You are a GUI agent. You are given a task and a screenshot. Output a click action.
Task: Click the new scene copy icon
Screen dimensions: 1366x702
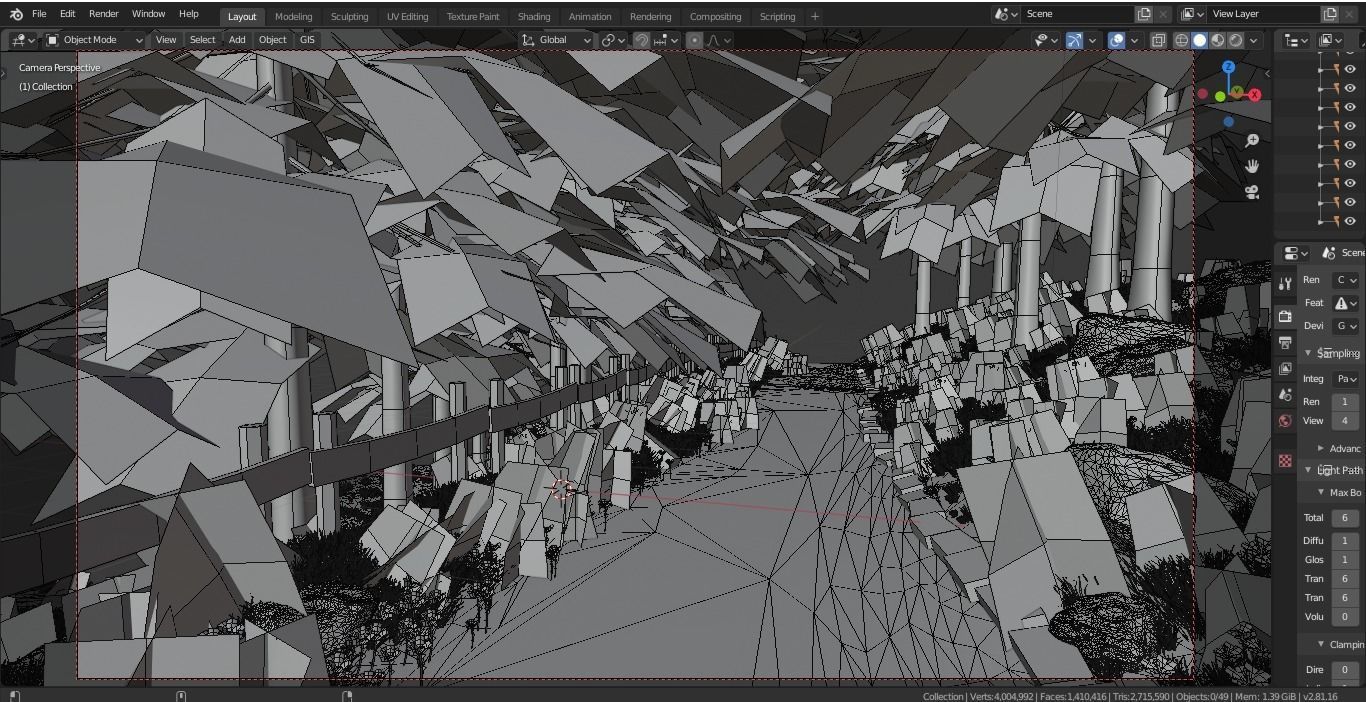click(1144, 14)
